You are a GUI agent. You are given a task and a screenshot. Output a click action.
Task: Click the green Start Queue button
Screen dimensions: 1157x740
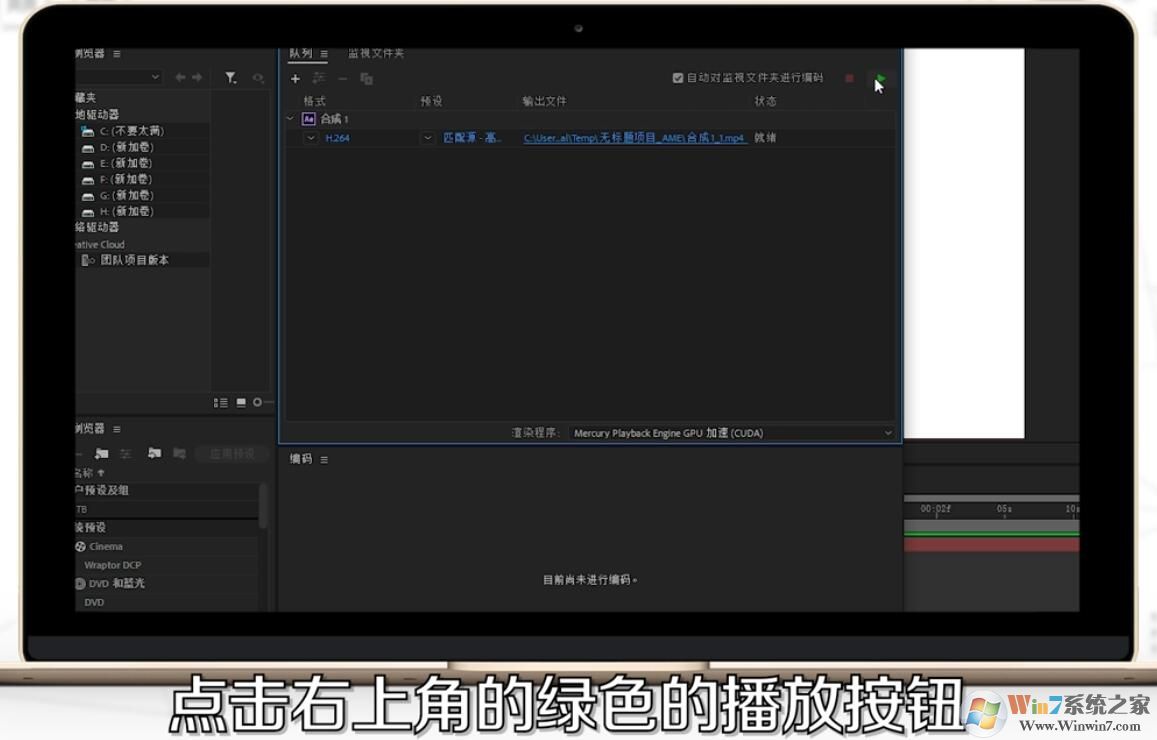880,78
